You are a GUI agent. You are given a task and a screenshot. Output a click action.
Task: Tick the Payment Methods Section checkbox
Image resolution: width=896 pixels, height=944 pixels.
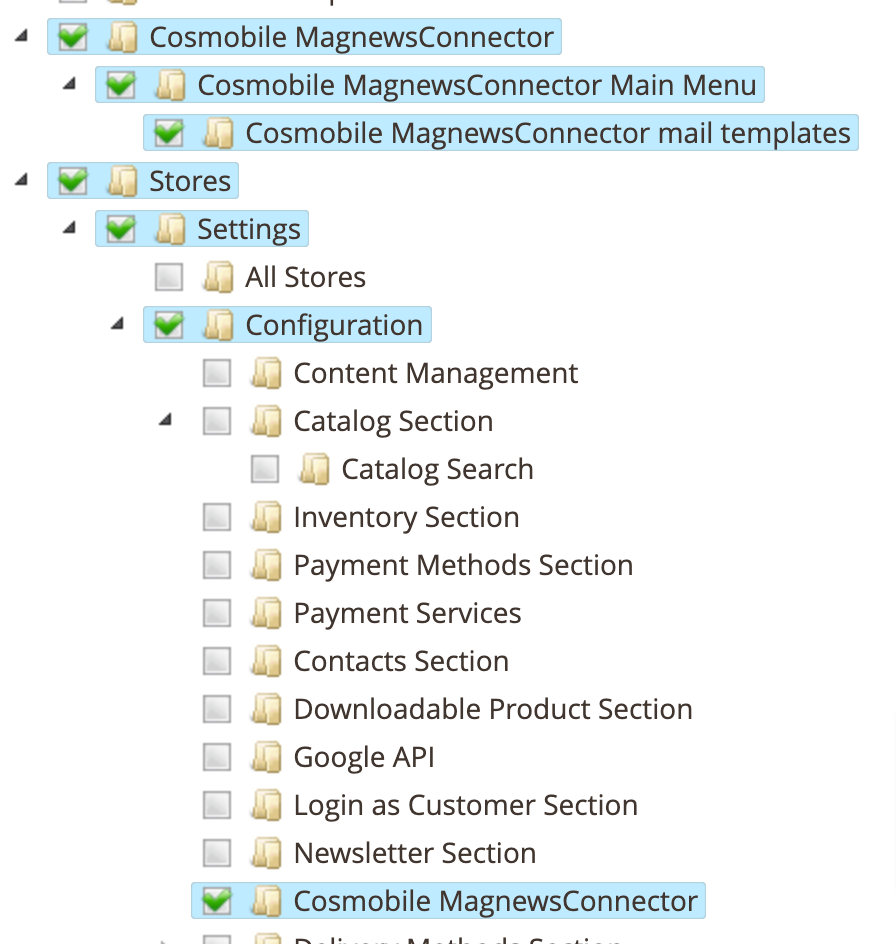217,566
